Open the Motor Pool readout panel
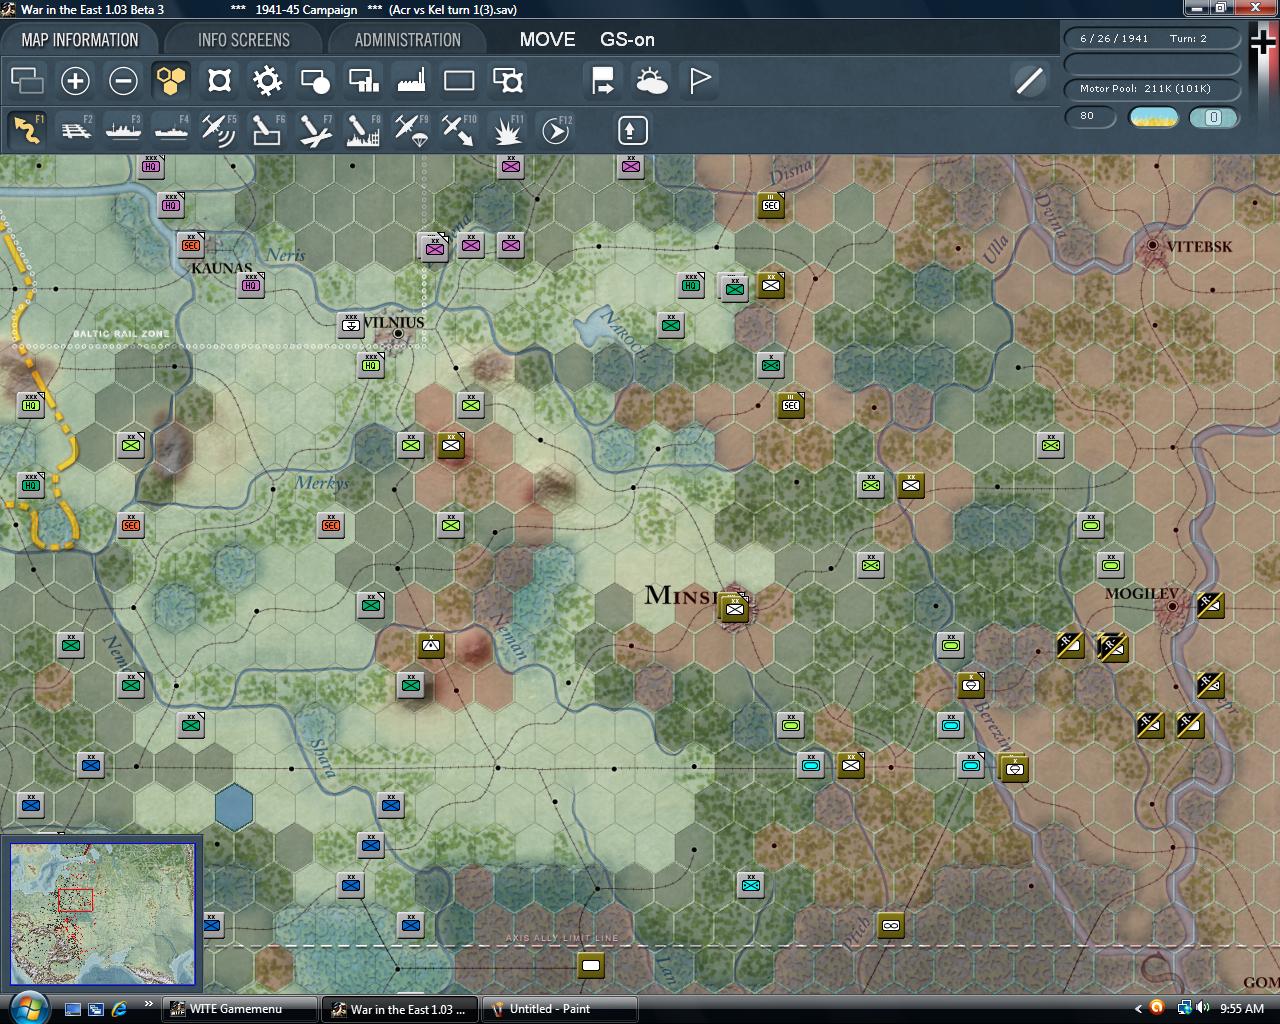This screenshot has width=1280, height=1024. pos(1152,88)
